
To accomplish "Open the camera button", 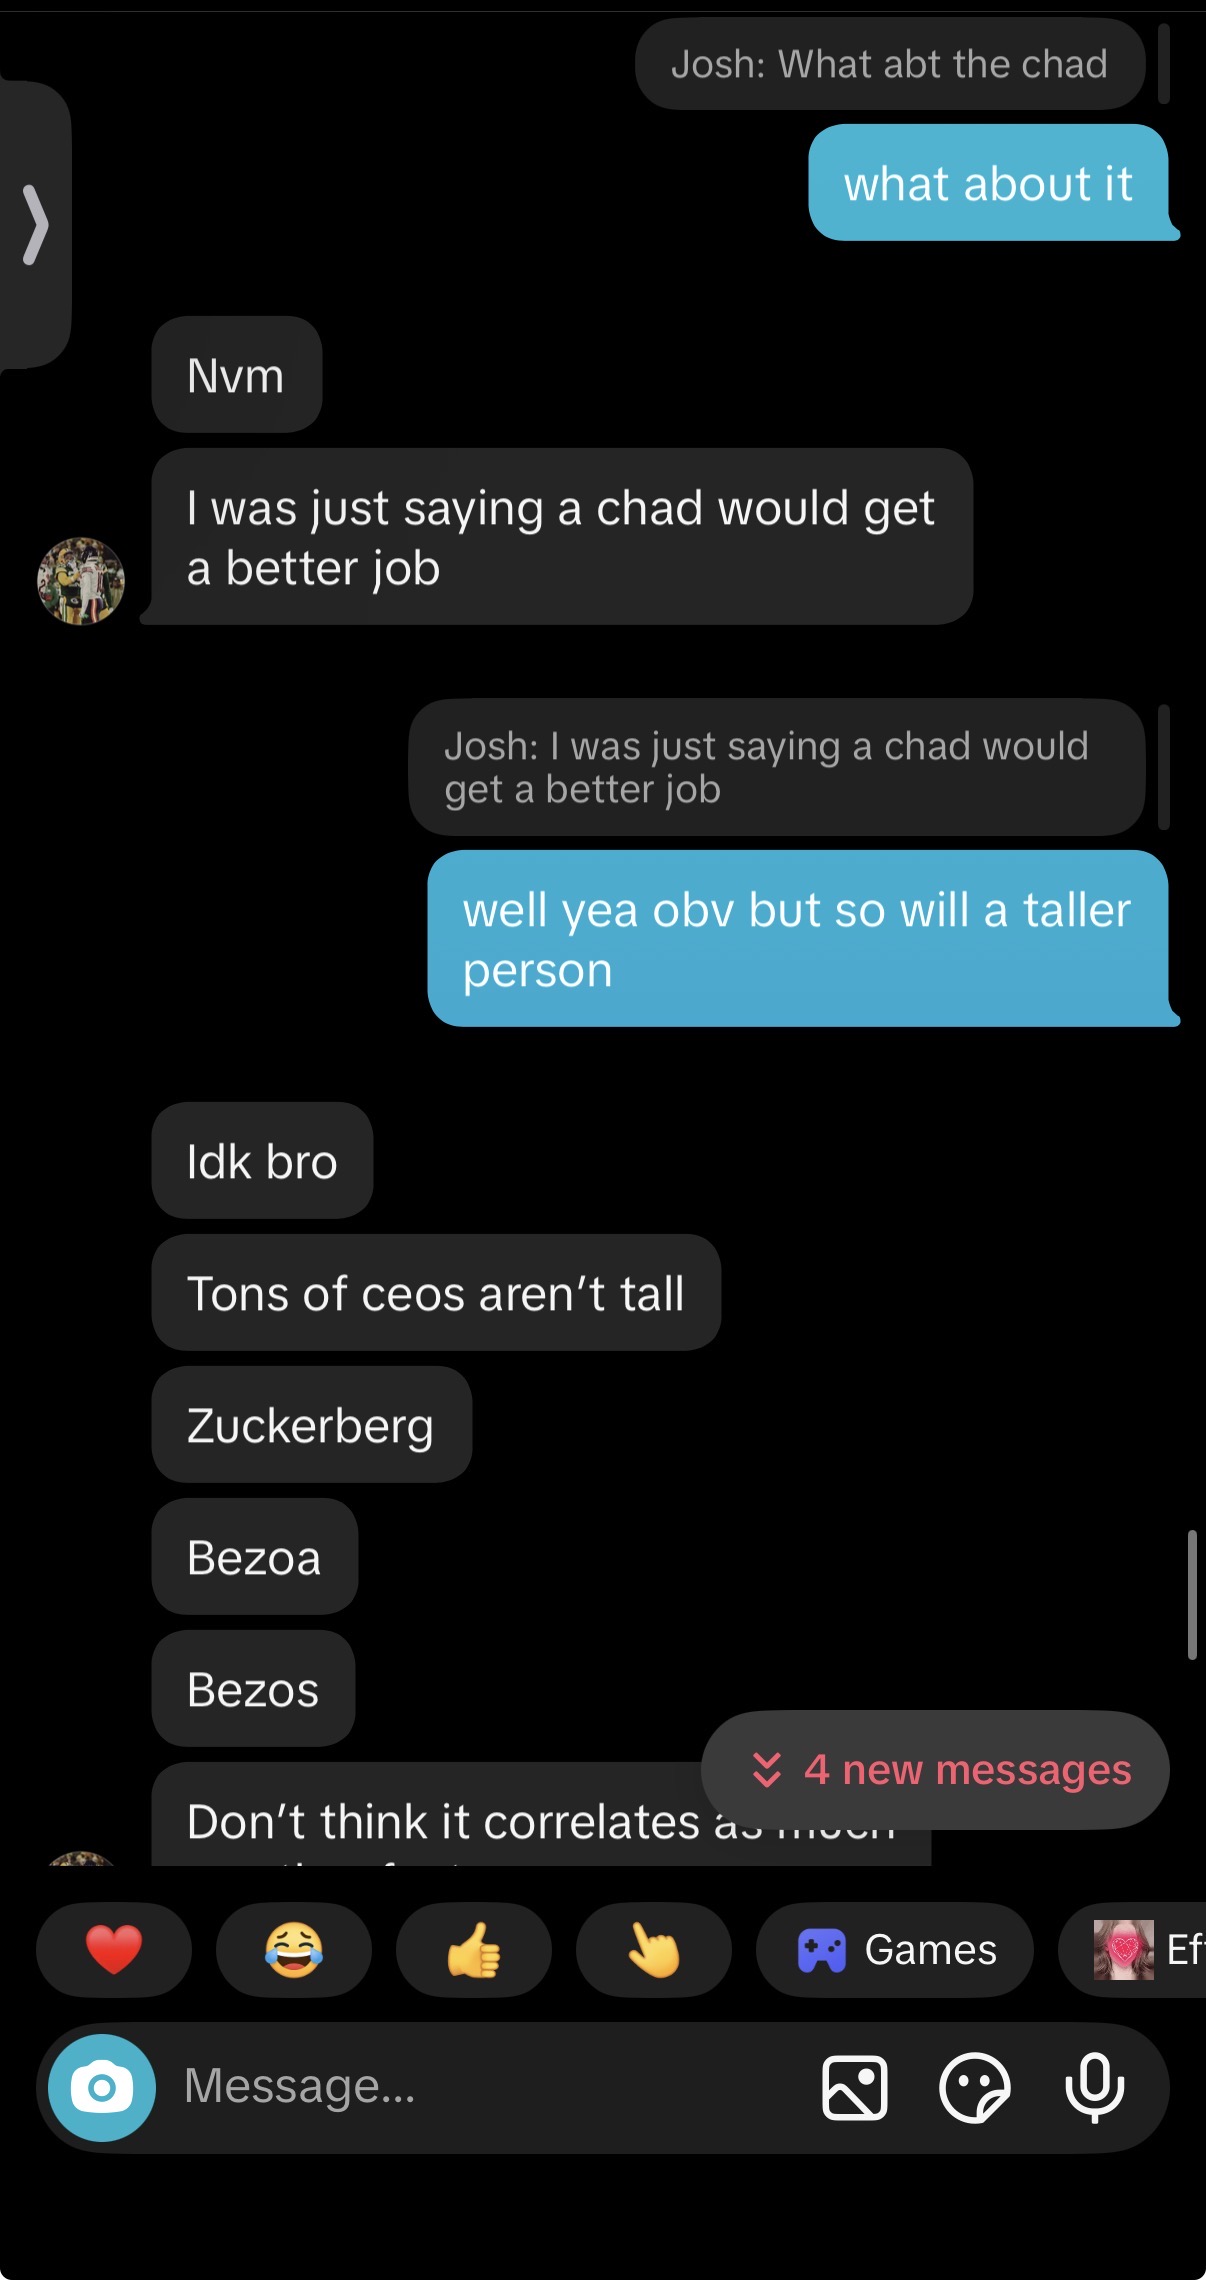I will tap(102, 2087).
